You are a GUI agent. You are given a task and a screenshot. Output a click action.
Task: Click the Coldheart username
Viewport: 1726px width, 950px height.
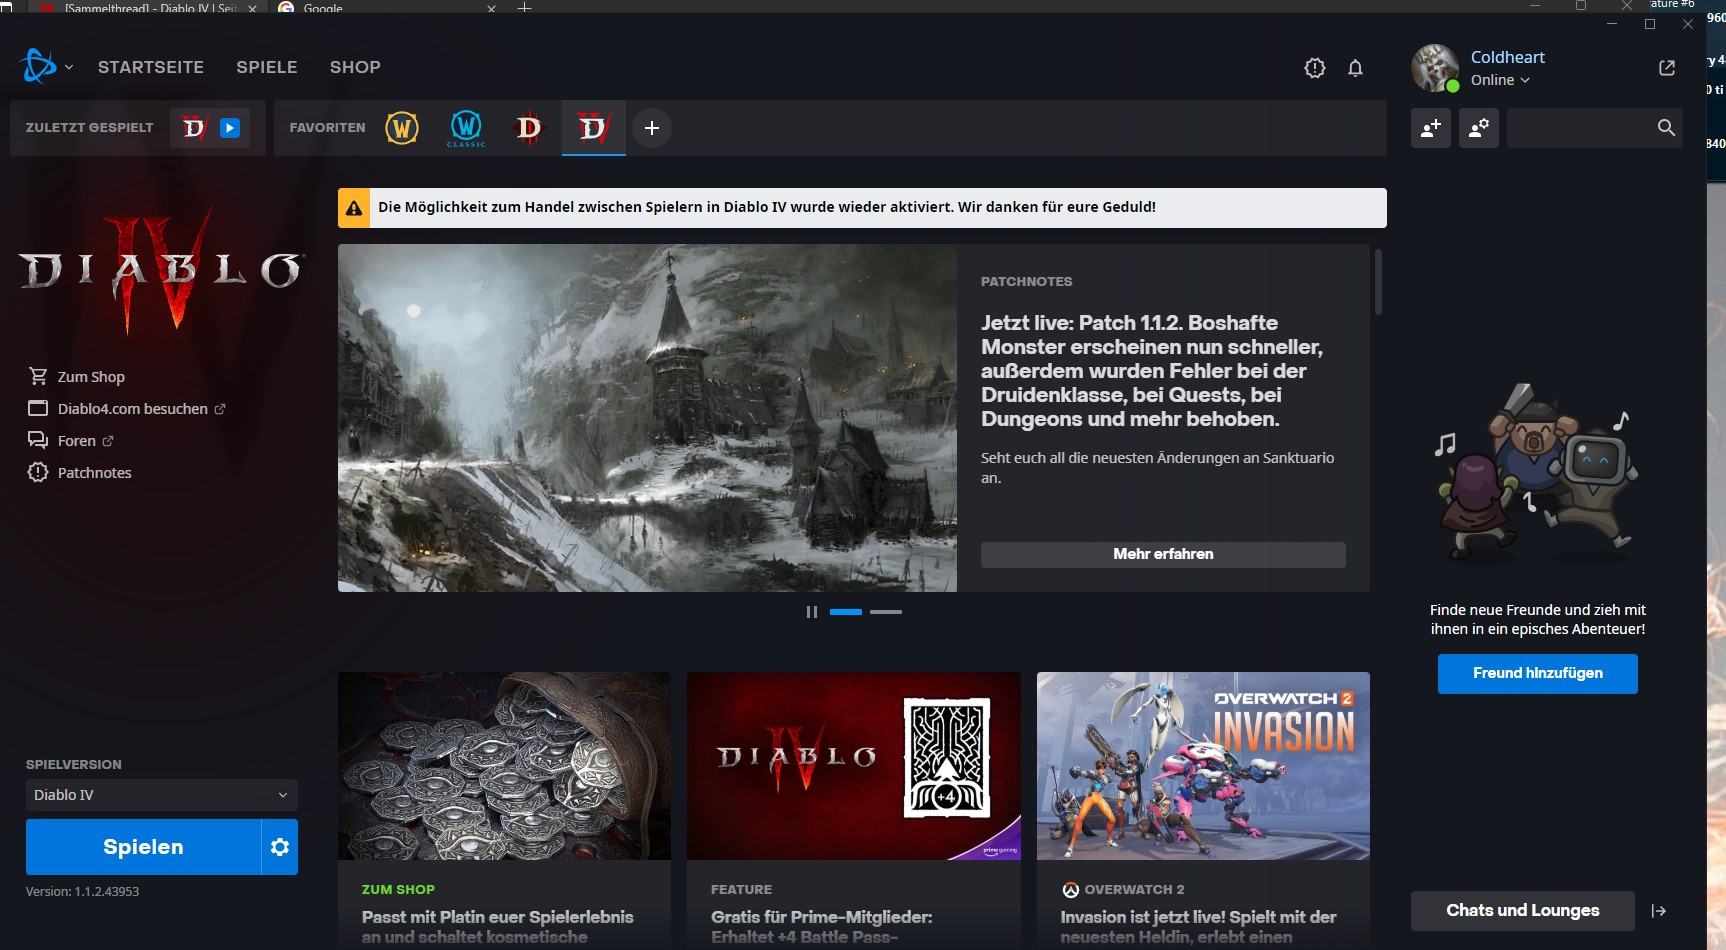coord(1508,57)
